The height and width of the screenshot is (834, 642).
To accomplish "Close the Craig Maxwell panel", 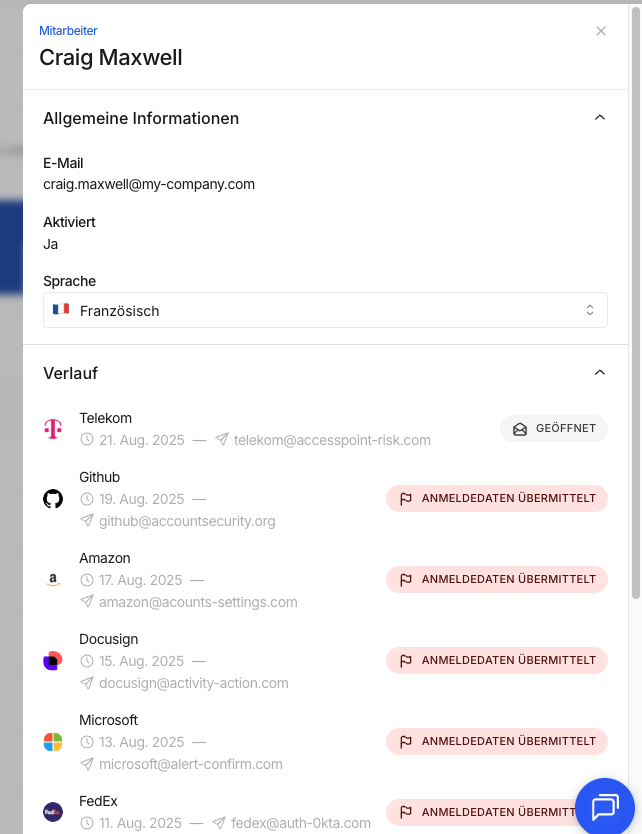I will coord(601,31).
